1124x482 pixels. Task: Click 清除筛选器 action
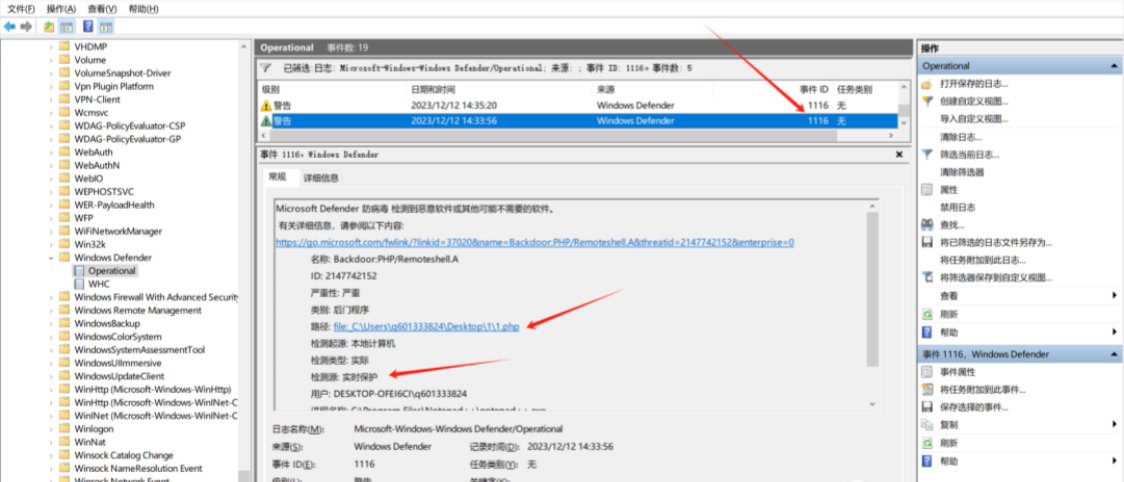click(x=961, y=172)
